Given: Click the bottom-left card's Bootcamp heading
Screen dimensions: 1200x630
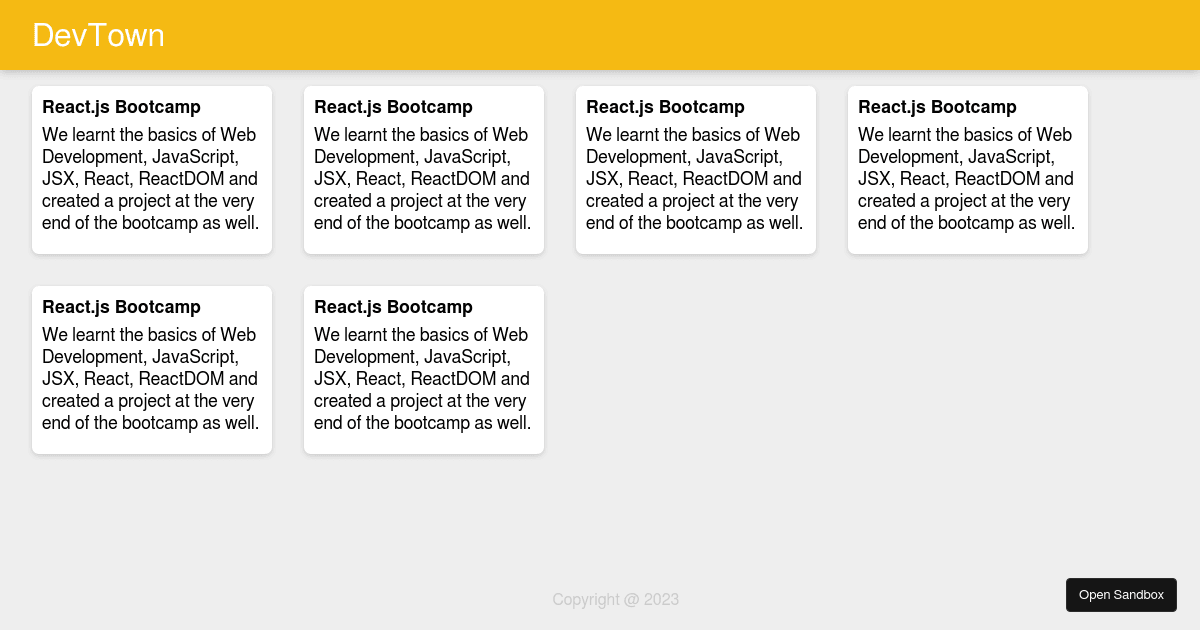Looking at the screenshot, I should [x=121, y=307].
